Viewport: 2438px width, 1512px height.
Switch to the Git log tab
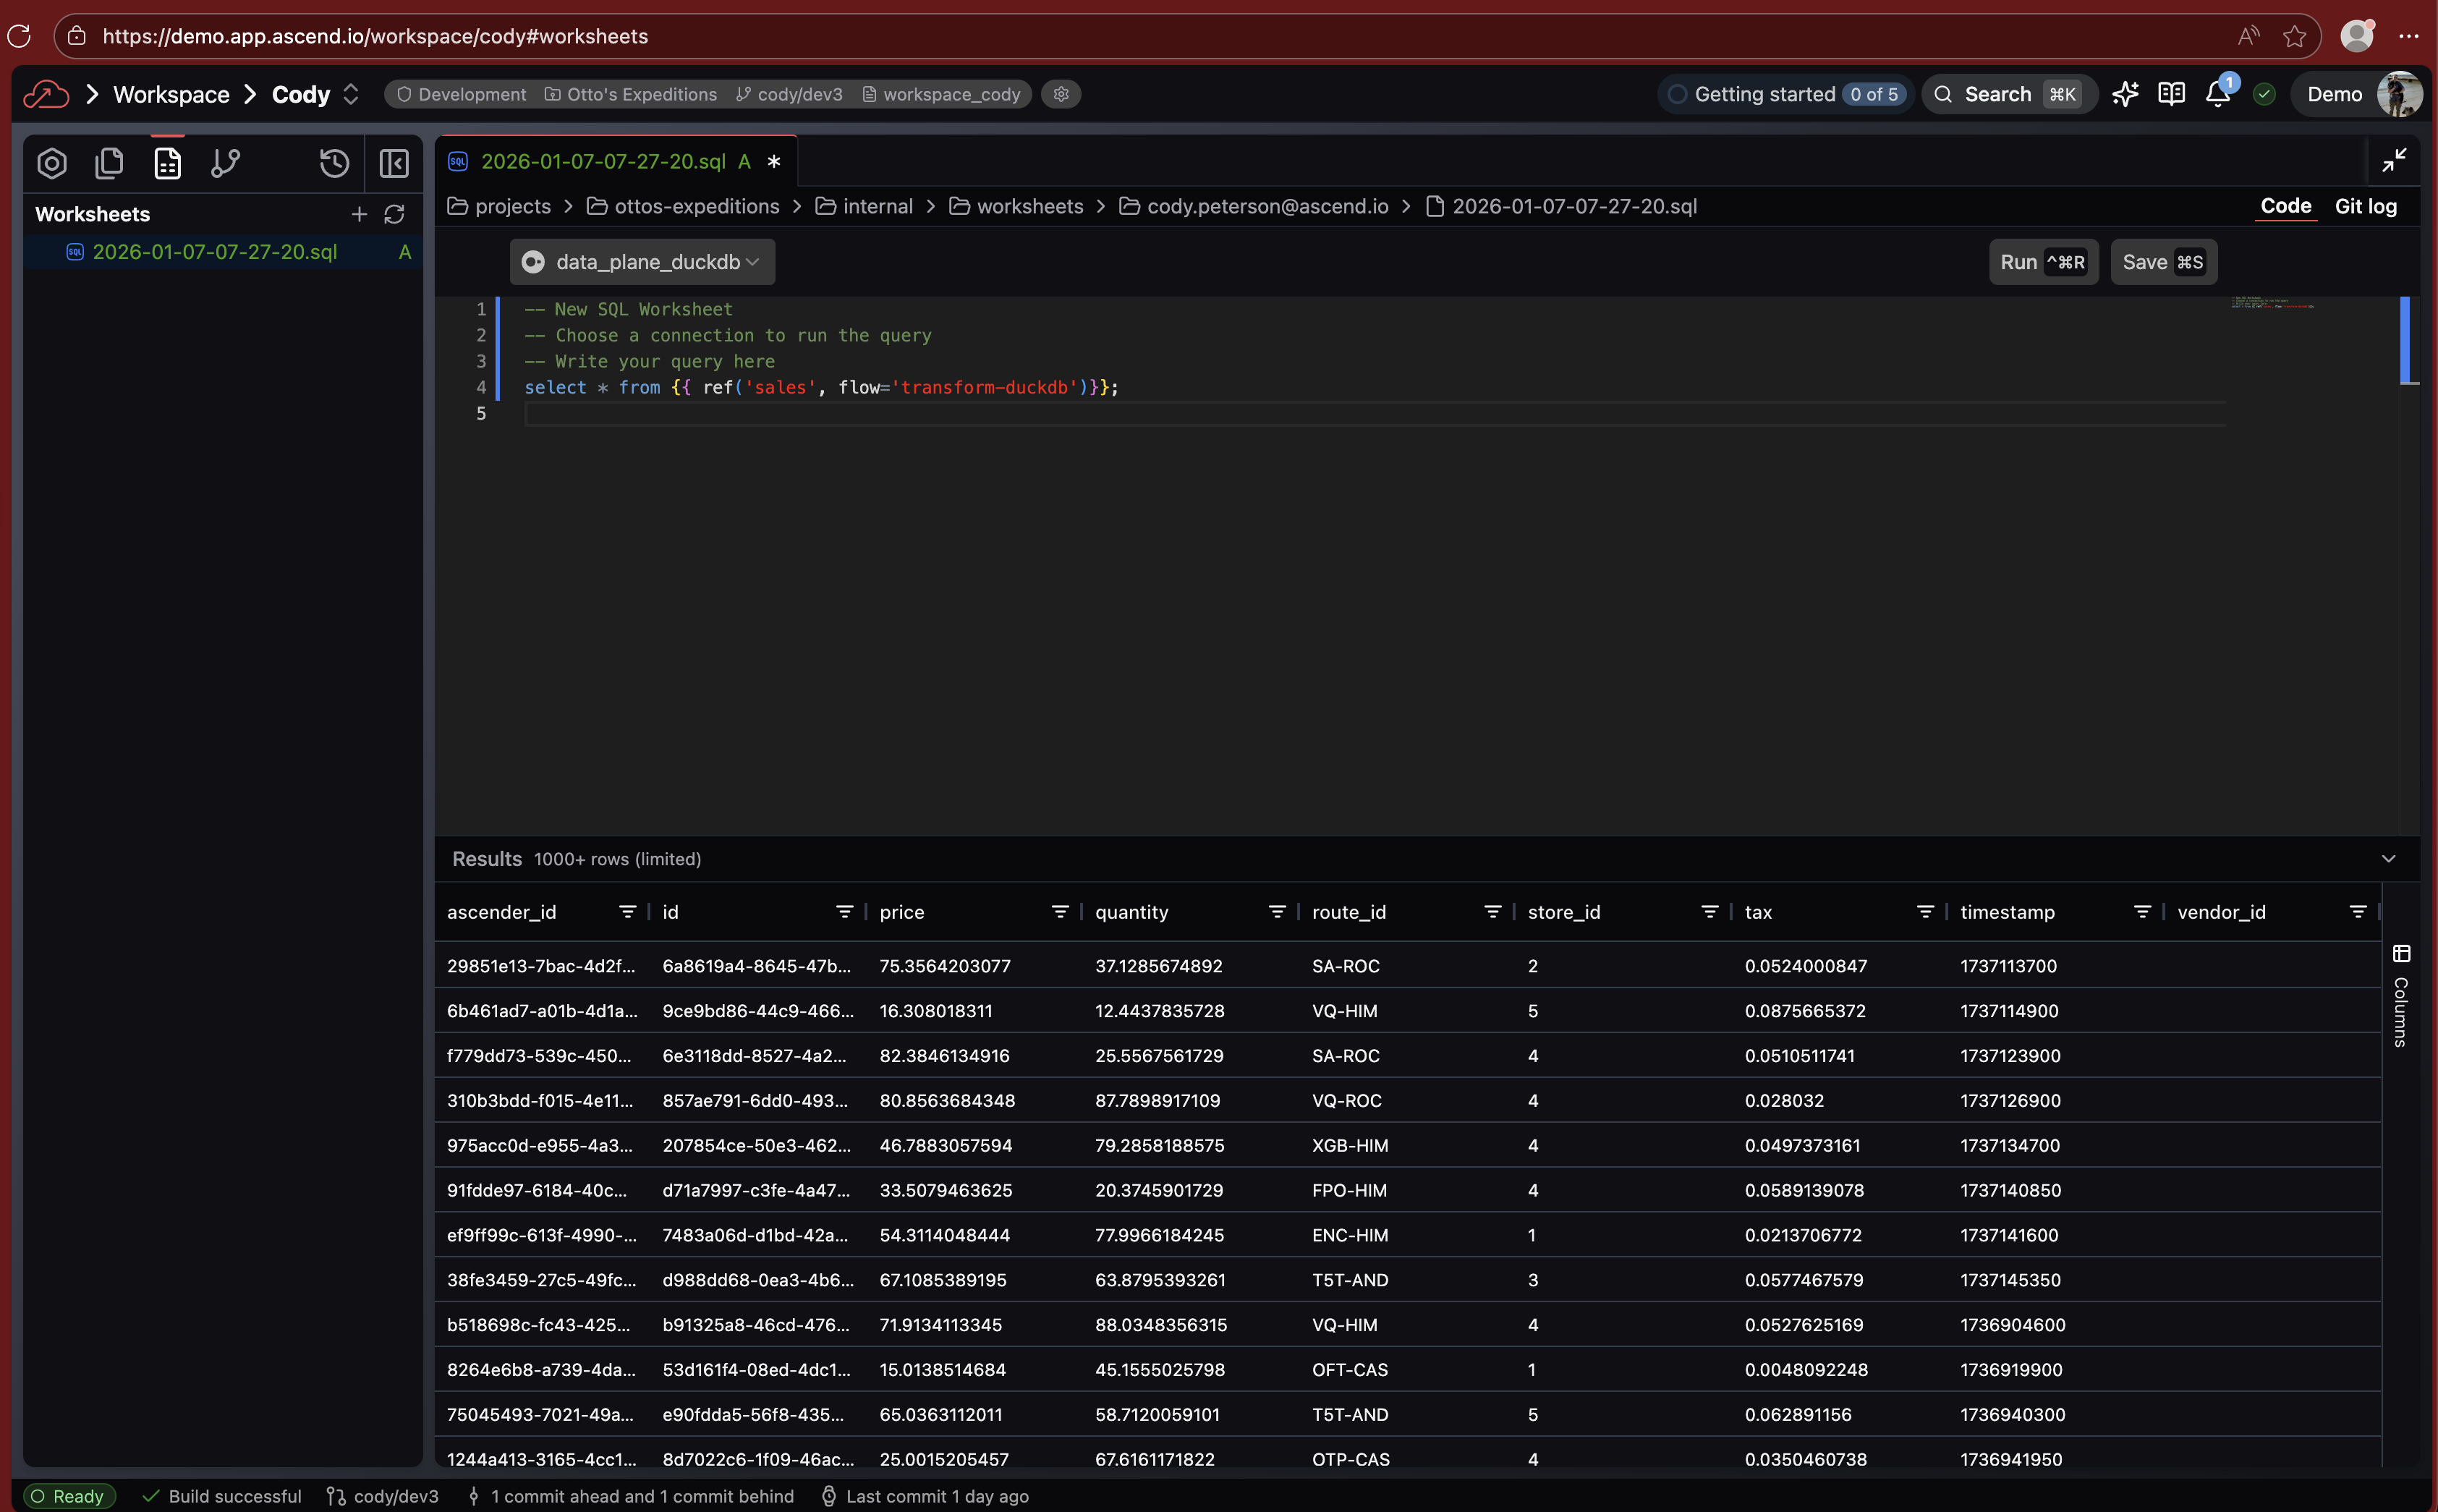[2365, 206]
